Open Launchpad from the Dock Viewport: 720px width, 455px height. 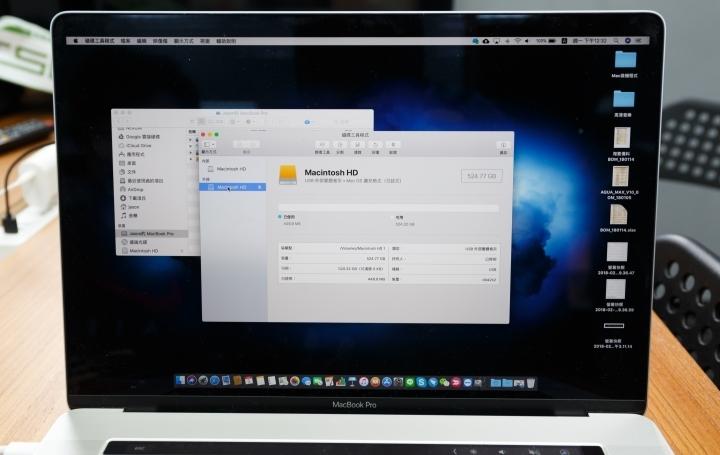[203, 380]
